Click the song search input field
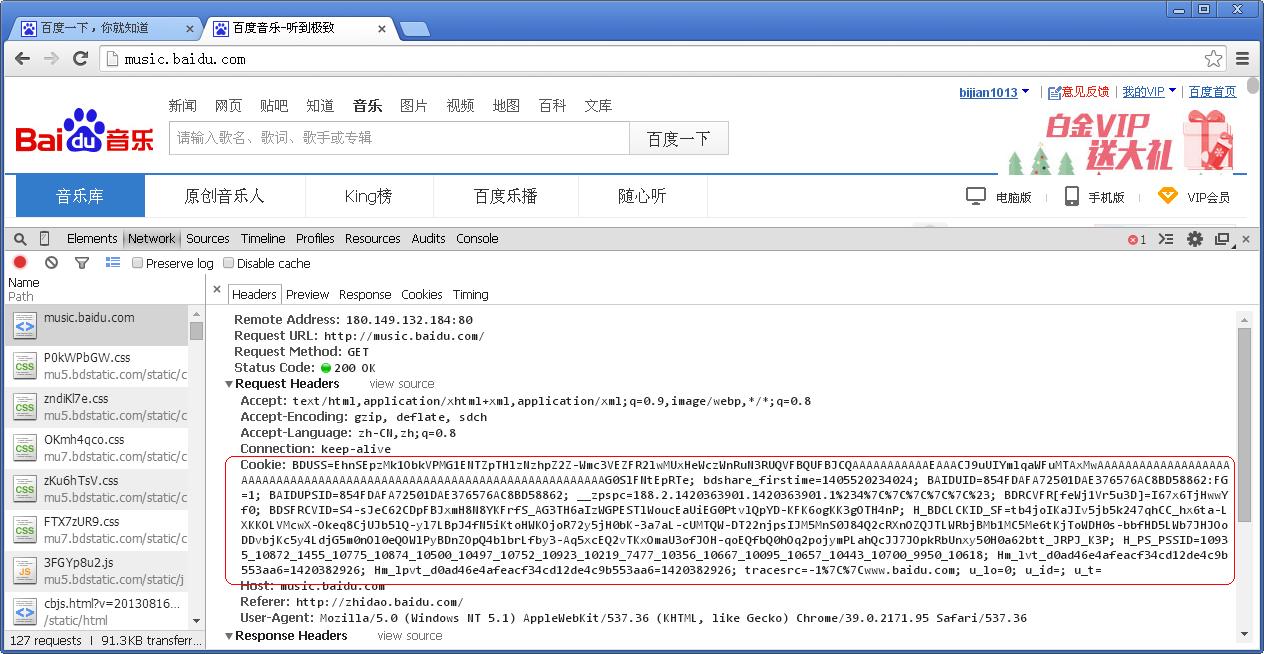This screenshot has height=654, width=1264. click(x=399, y=138)
